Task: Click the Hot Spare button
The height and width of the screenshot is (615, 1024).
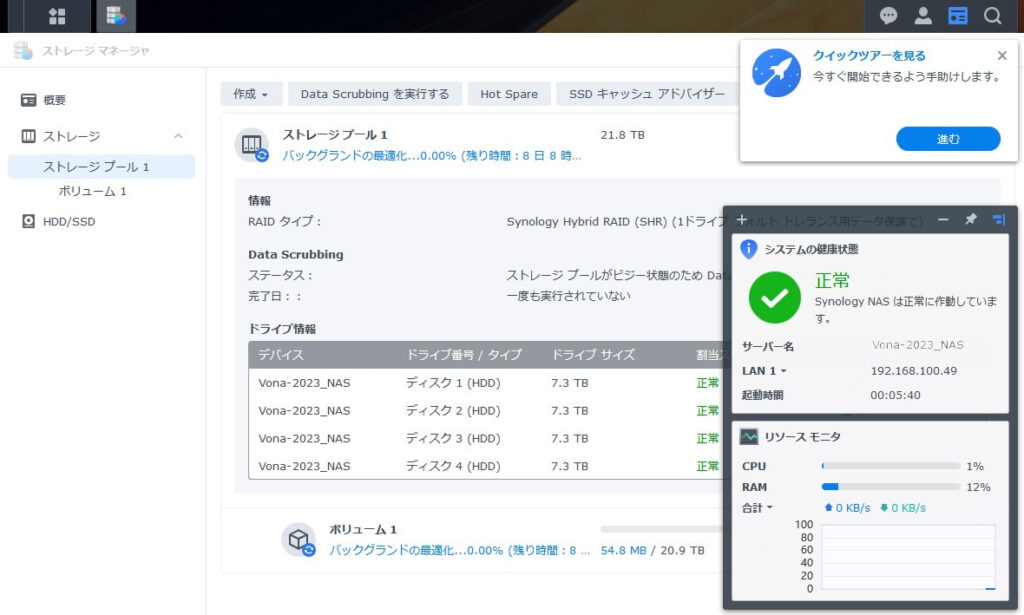Action: [509, 94]
